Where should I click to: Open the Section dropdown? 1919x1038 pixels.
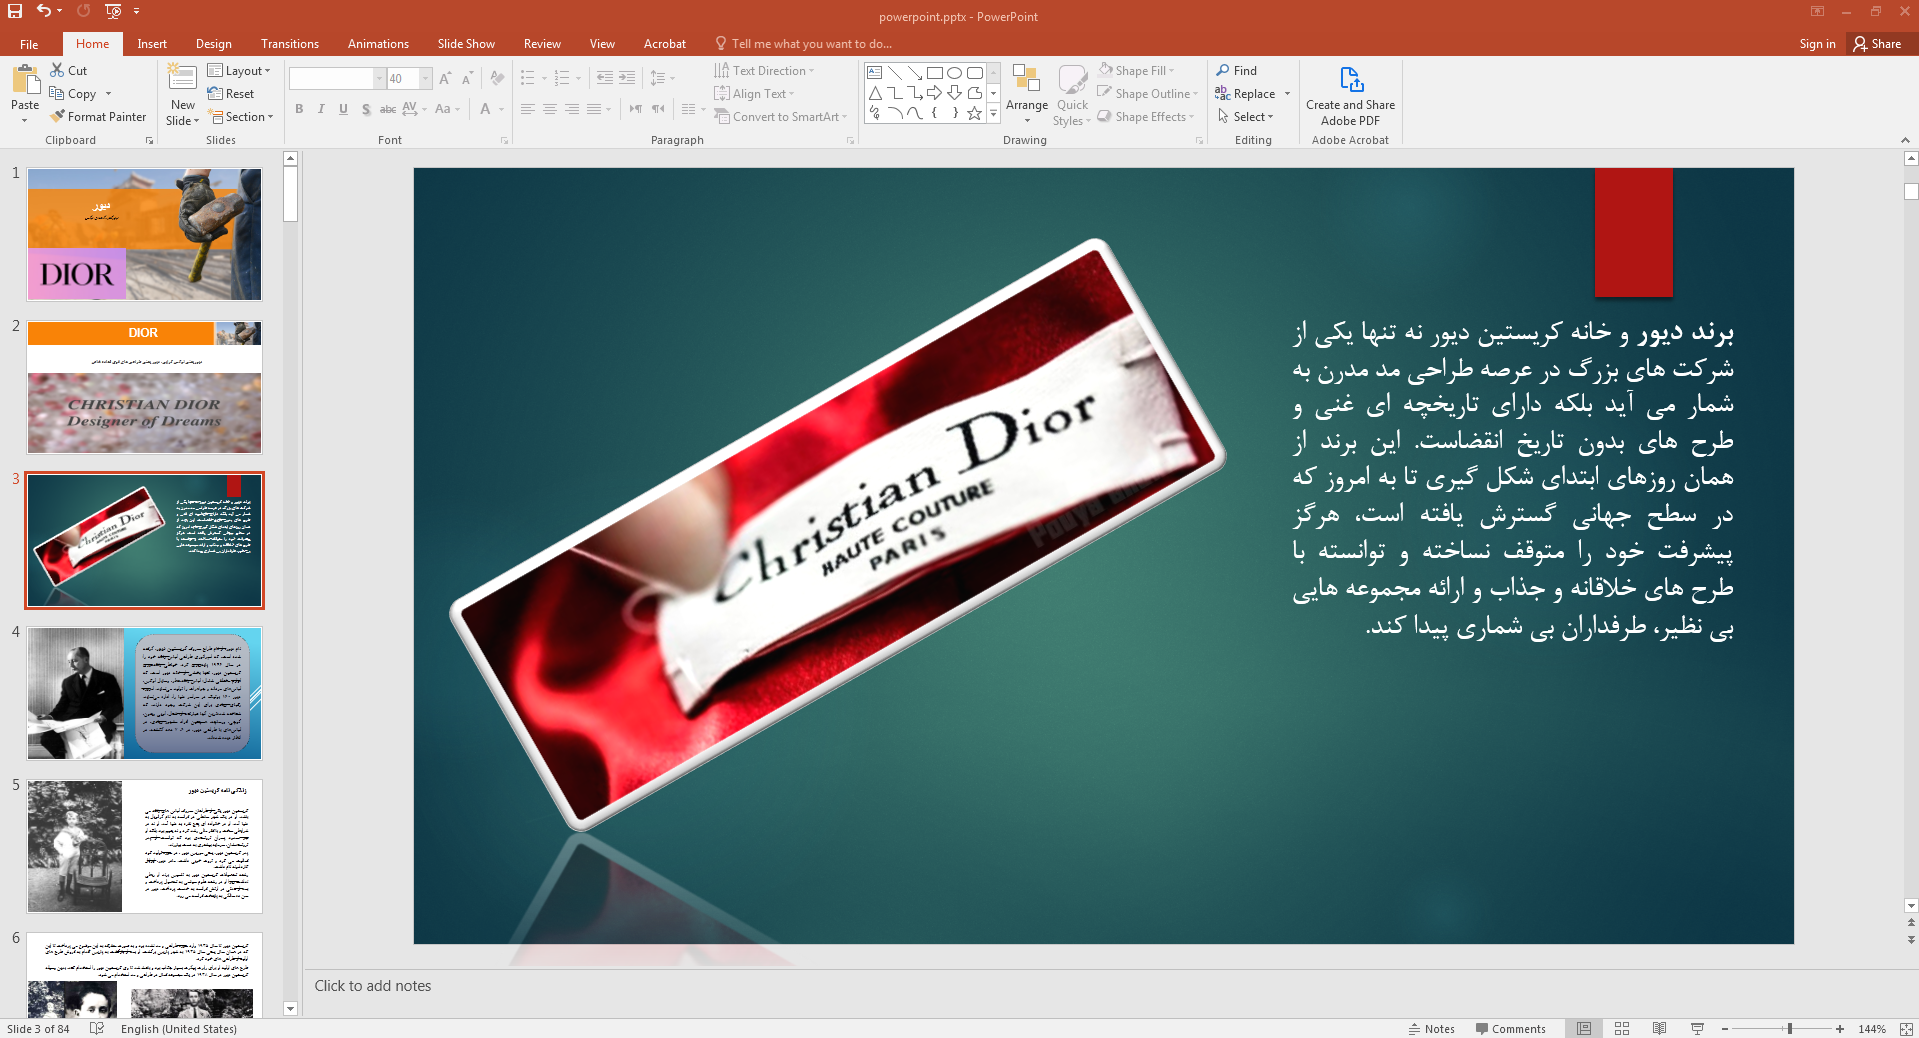[240, 117]
